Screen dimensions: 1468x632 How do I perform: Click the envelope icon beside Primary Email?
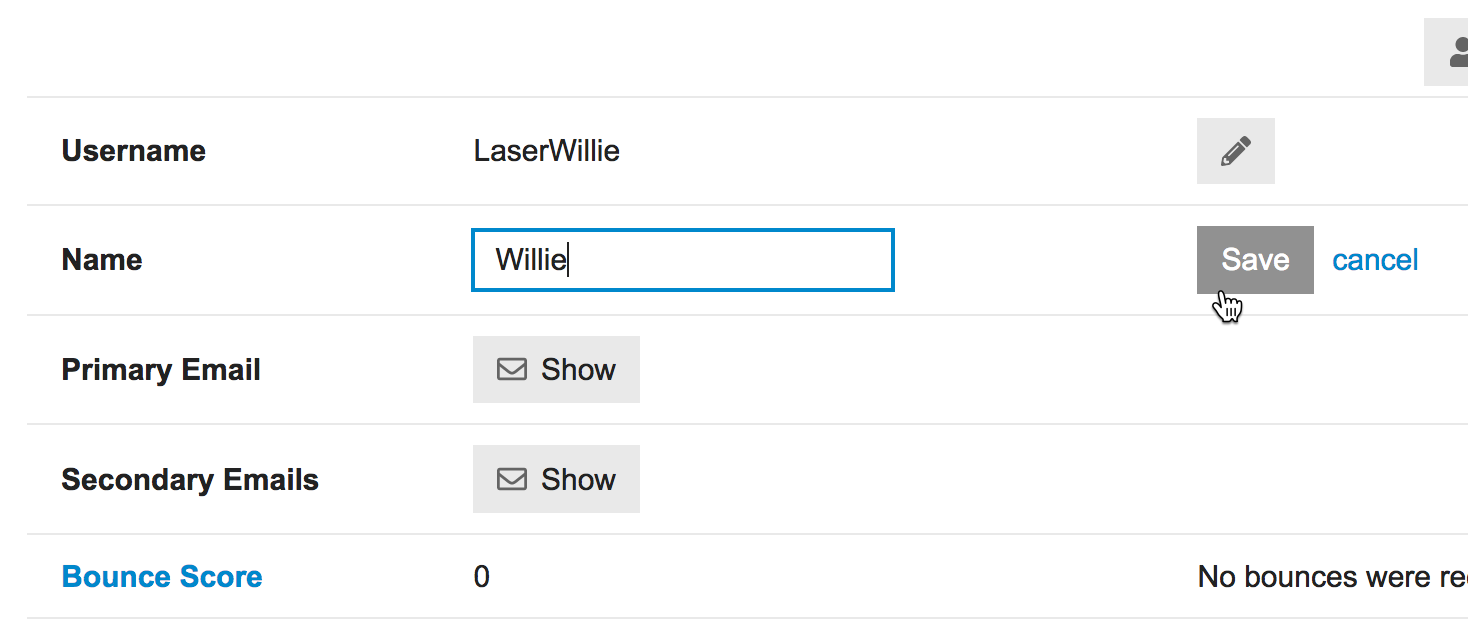coord(512,370)
